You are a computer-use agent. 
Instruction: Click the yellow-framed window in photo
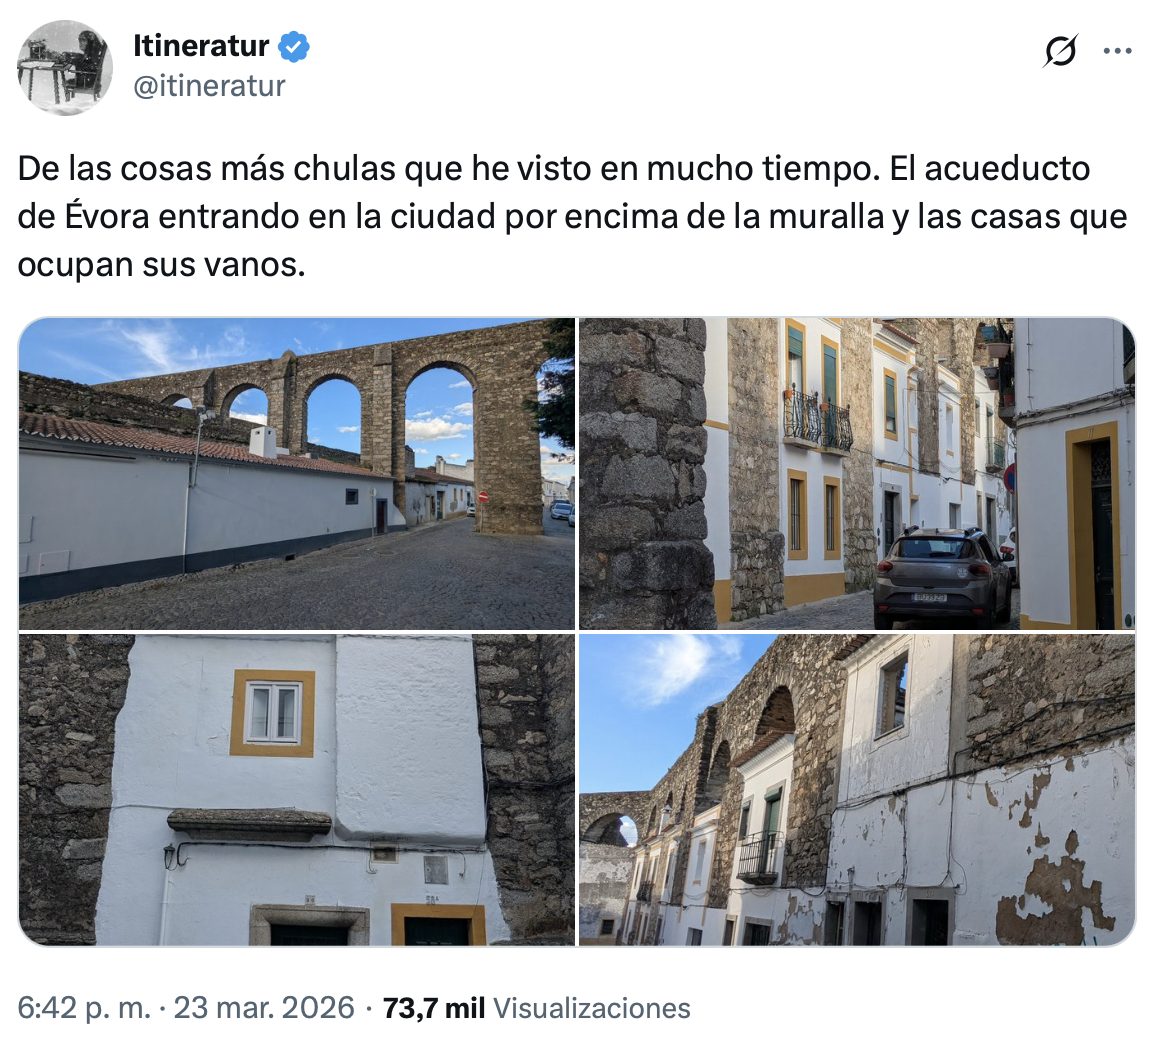pyautogui.click(x=272, y=713)
